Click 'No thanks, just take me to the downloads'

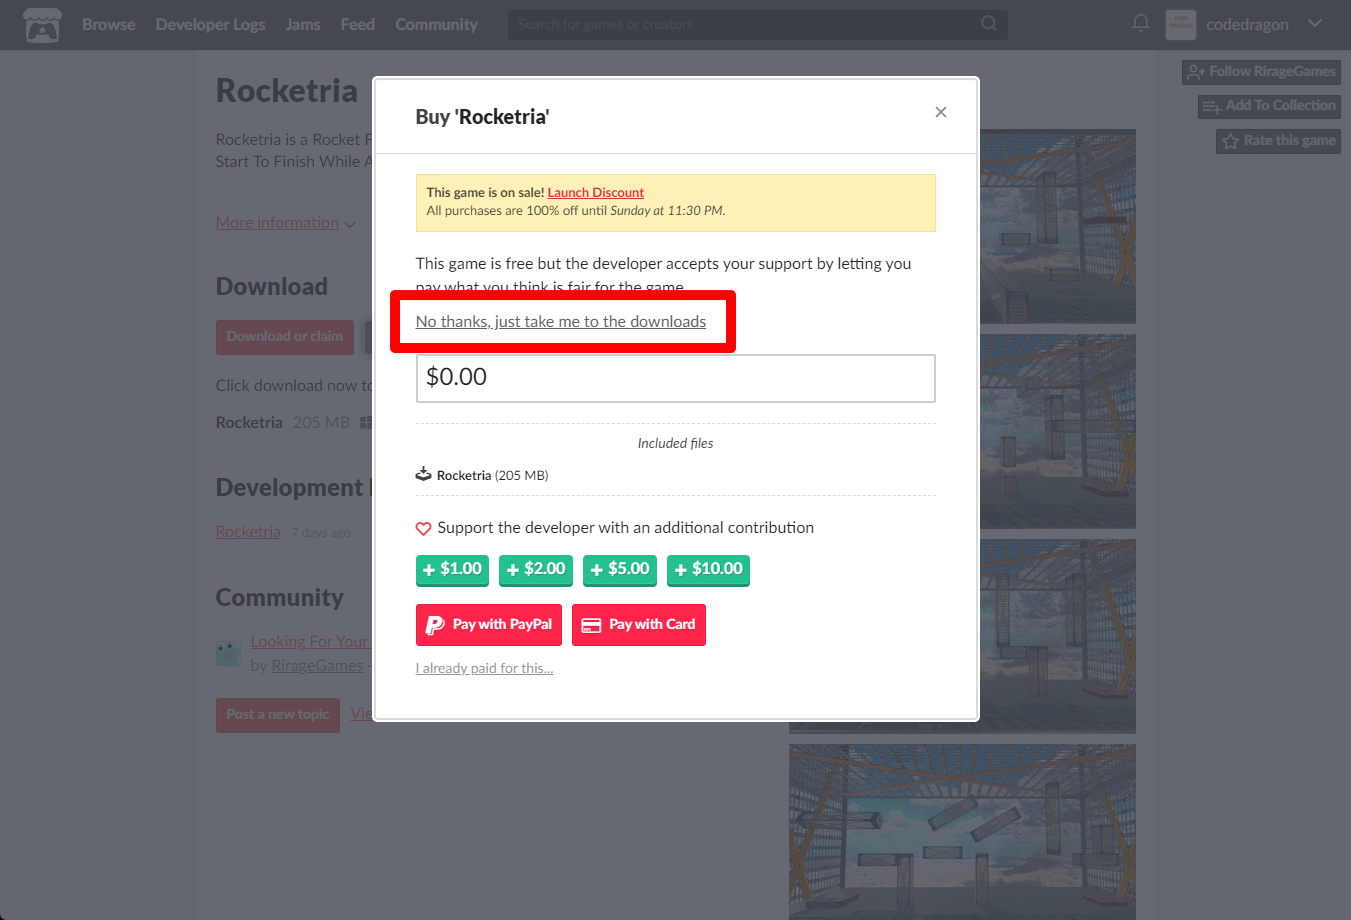[561, 321]
